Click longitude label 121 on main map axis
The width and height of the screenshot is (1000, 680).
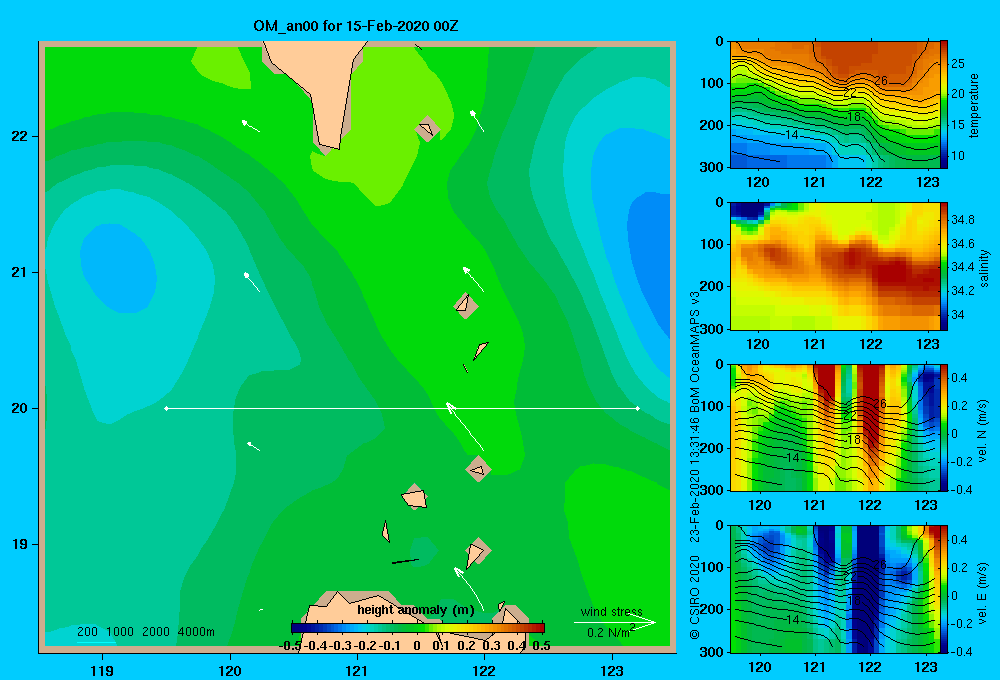(357, 670)
